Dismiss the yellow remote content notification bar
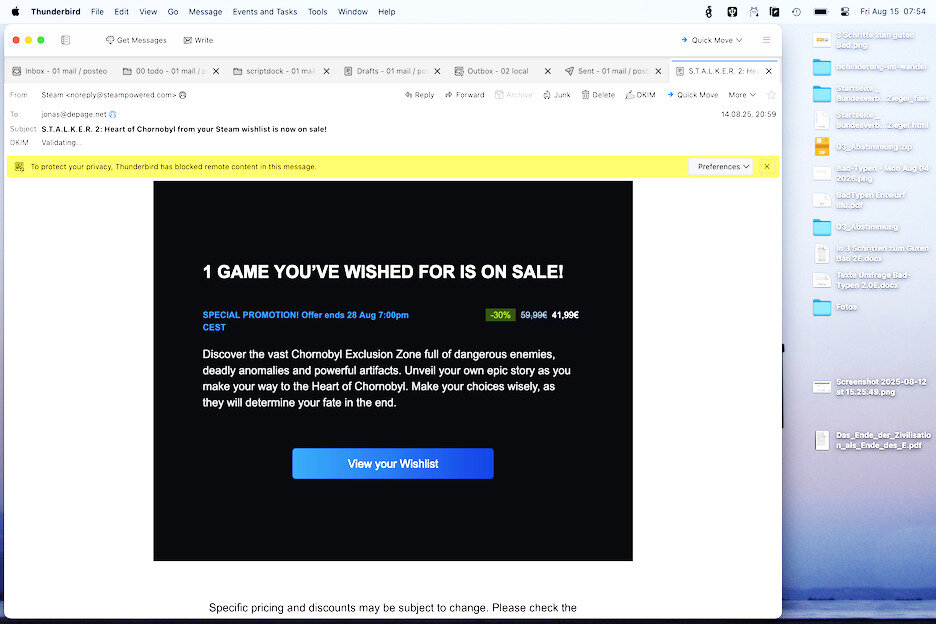 767,167
